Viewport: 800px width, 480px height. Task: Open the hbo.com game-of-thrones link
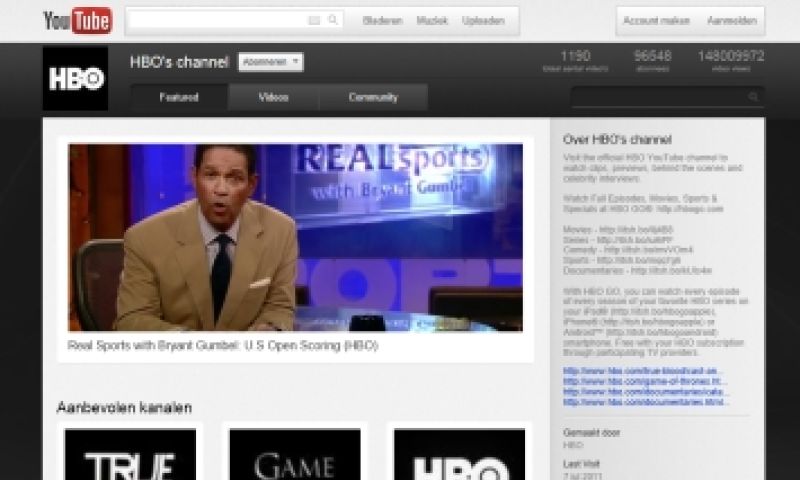pos(645,381)
